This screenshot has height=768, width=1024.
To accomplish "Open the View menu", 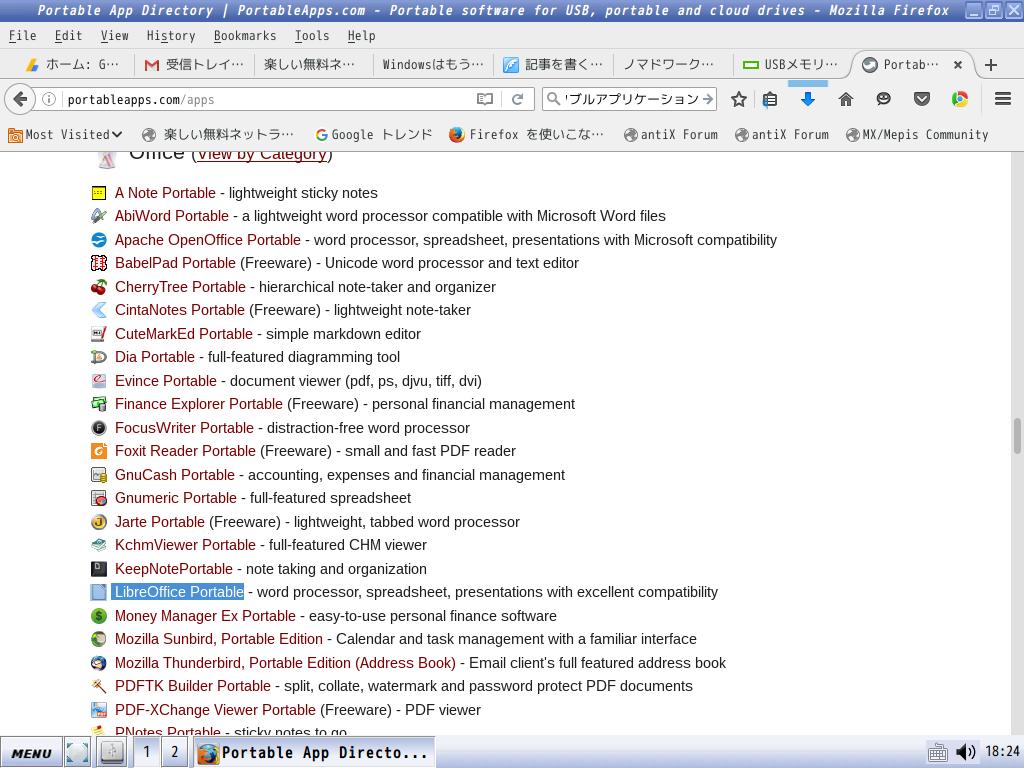I will point(114,36).
